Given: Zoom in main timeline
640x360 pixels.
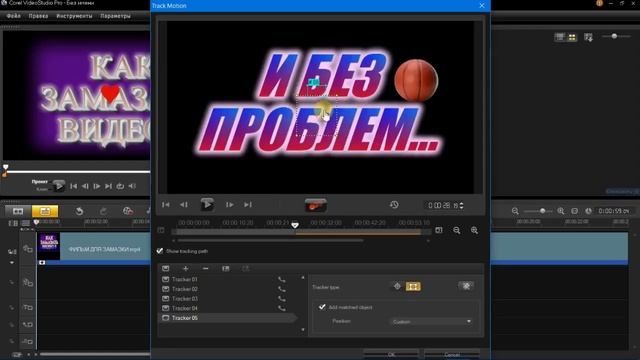Looking at the screenshot, I should [561, 211].
